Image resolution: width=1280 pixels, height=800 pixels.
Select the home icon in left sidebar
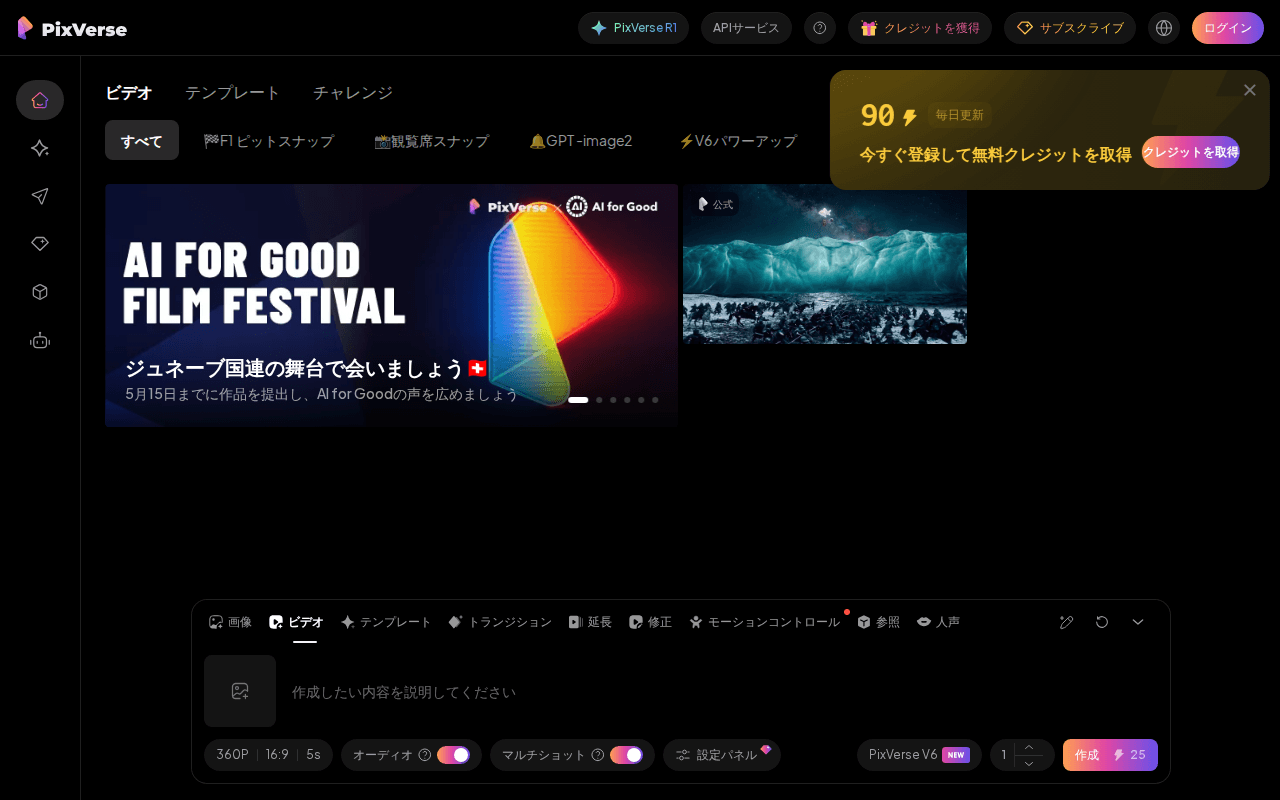(40, 100)
